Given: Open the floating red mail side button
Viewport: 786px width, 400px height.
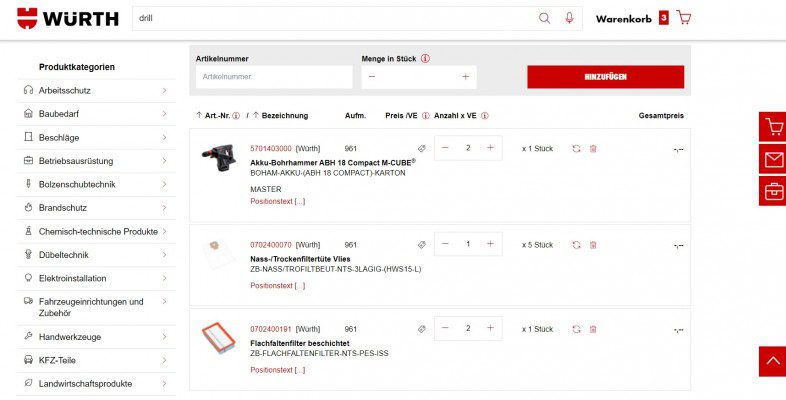Looking at the screenshot, I should point(773,159).
